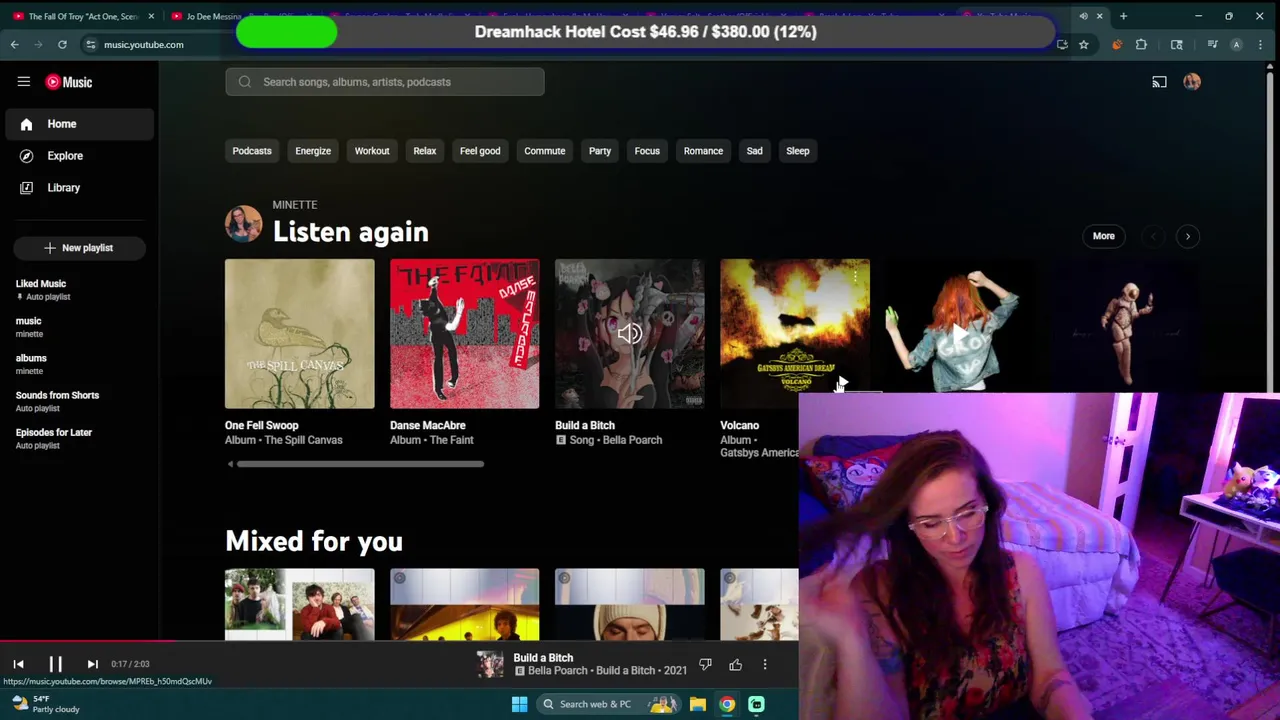The width and height of the screenshot is (1280, 720).
Task: Select the Romance chip
Action: [703, 151]
